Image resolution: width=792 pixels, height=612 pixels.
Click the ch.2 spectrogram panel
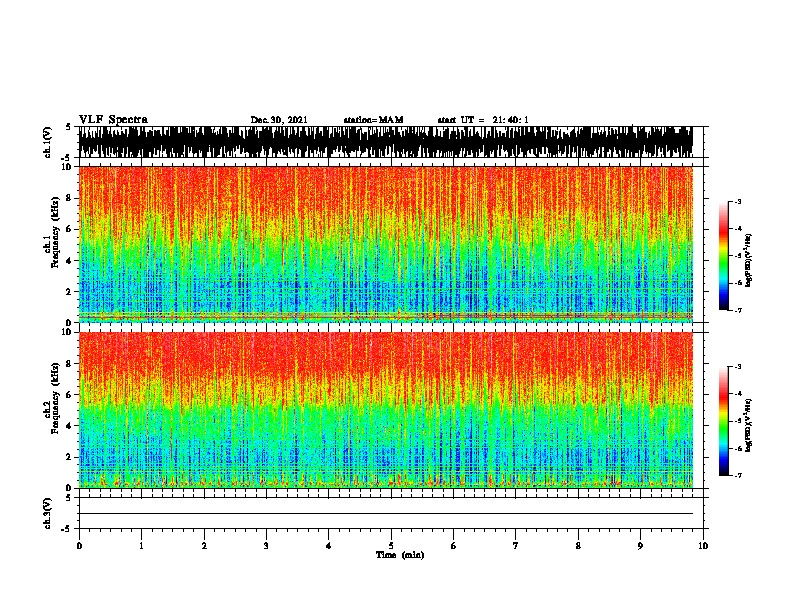tap(385, 410)
